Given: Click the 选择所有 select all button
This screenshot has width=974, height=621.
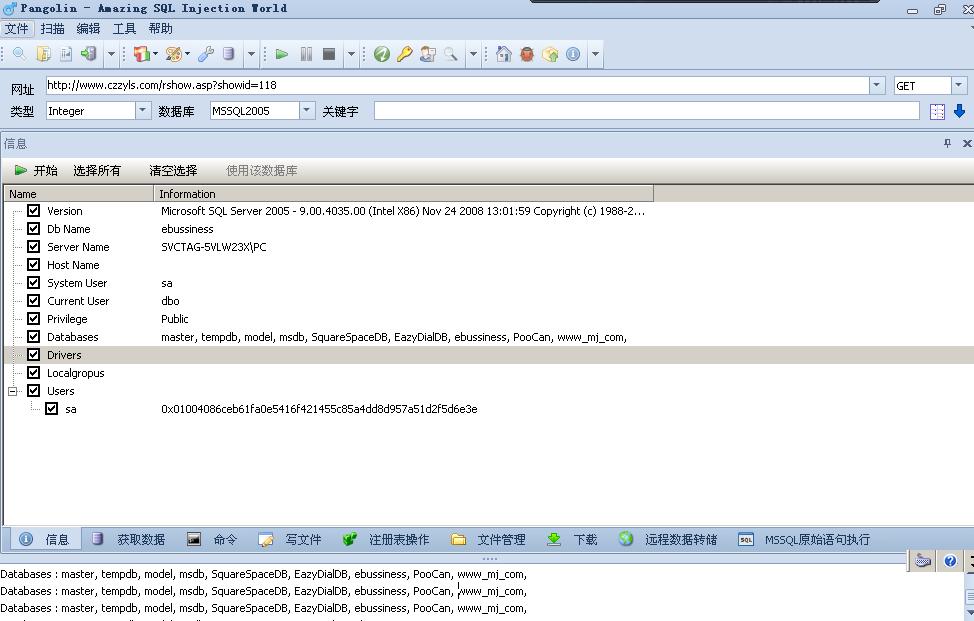Looking at the screenshot, I should coord(97,170).
